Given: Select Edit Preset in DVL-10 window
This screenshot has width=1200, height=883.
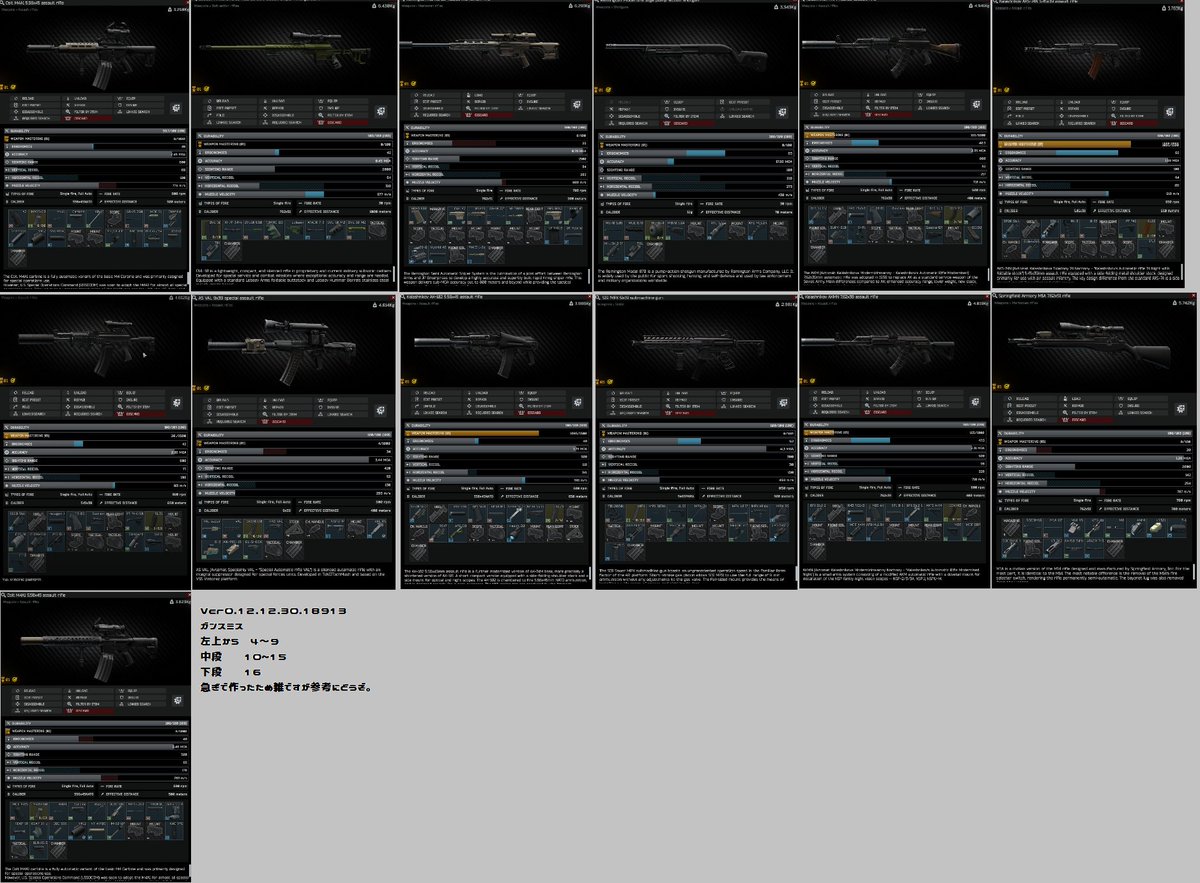Looking at the screenshot, I should pos(230,108).
